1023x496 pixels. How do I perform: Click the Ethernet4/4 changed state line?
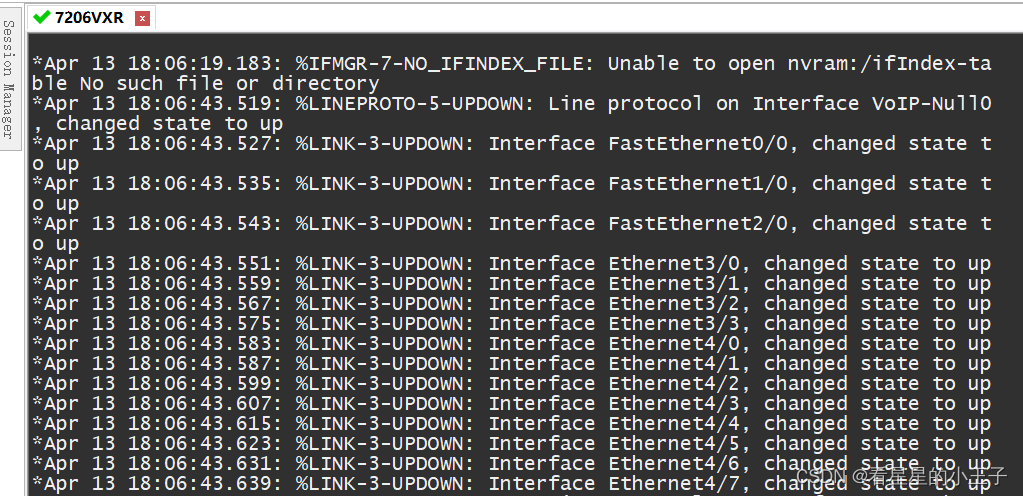click(x=512, y=424)
